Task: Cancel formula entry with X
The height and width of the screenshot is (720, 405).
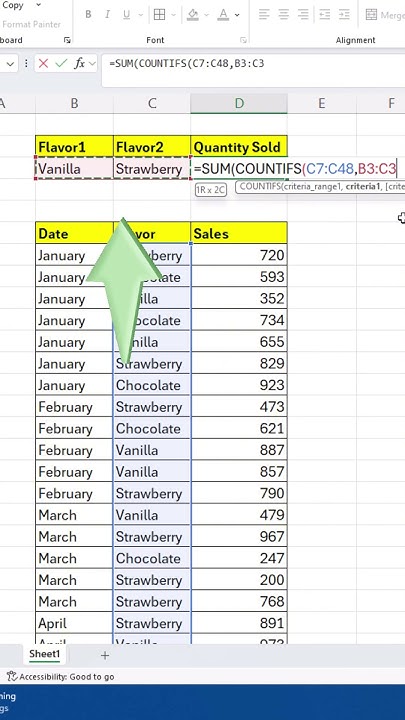Action: 43,63
